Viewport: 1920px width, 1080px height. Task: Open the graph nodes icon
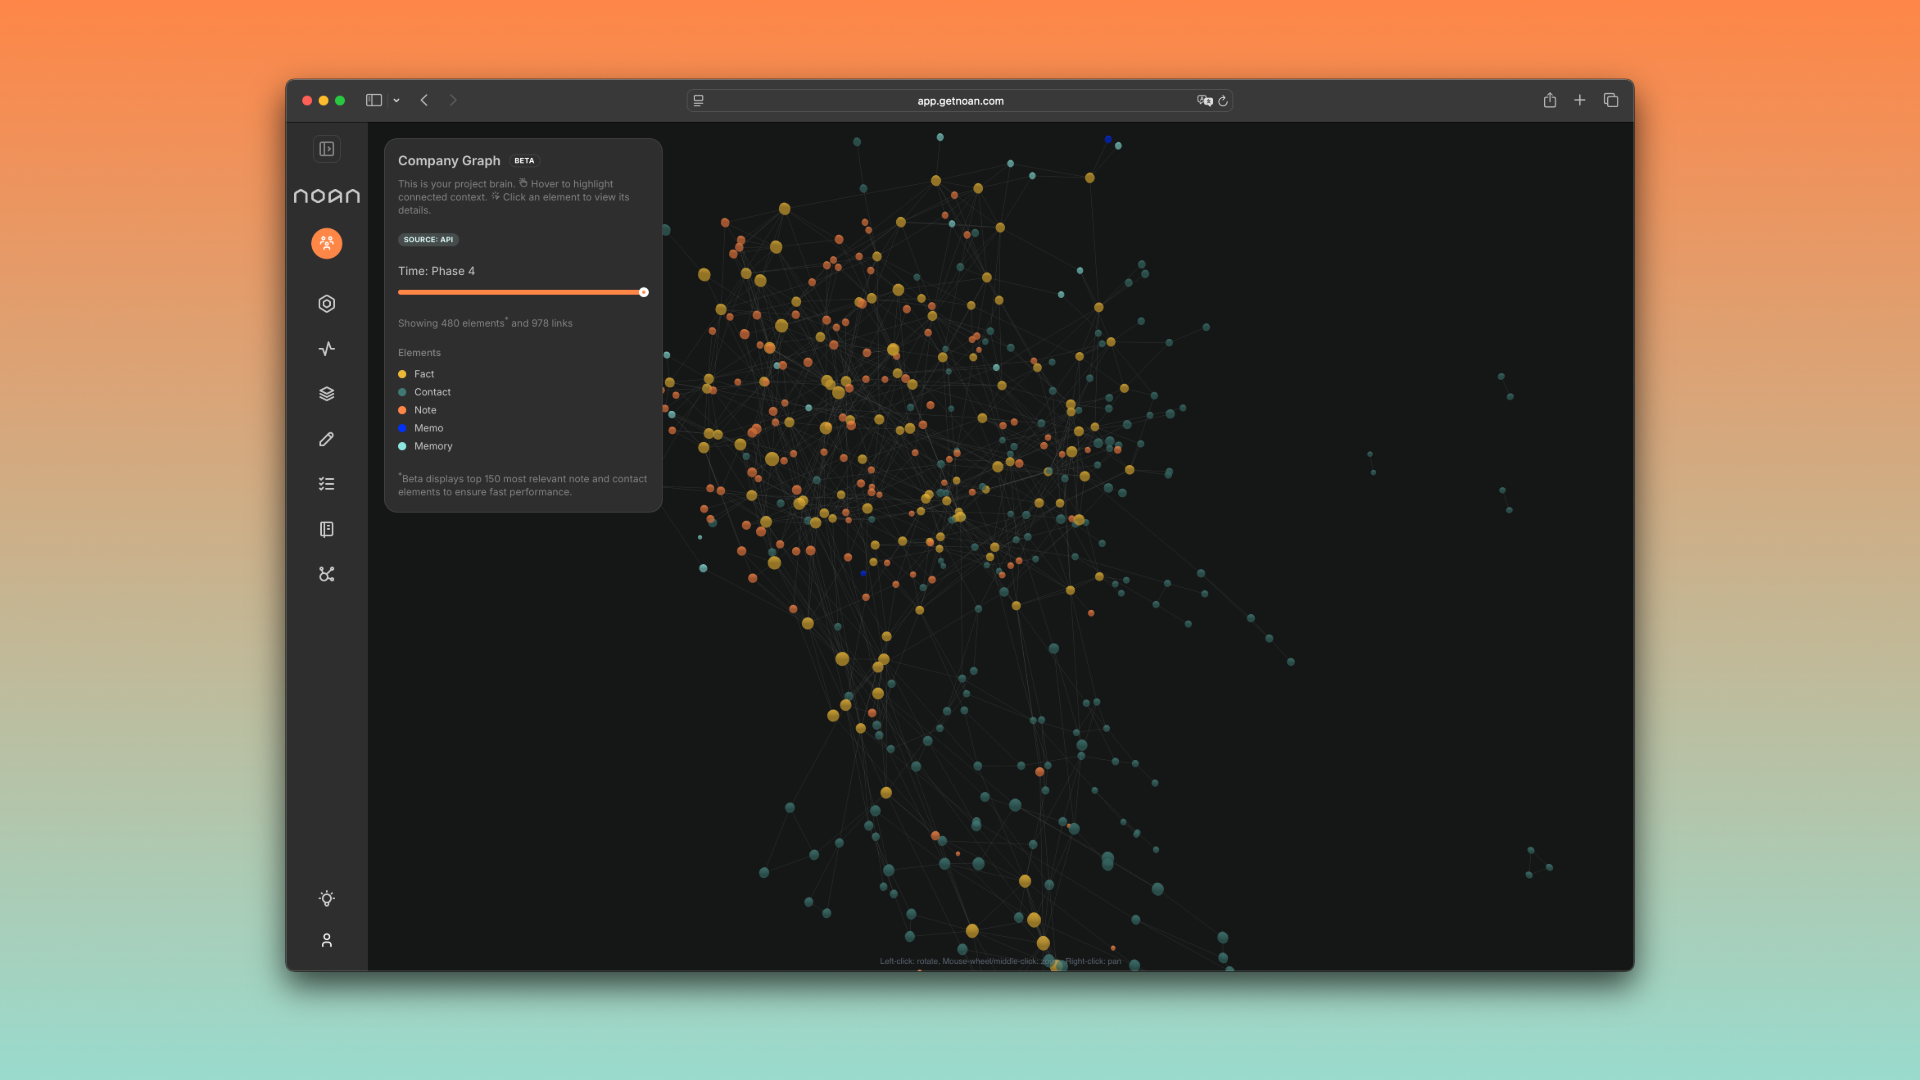tap(327, 574)
